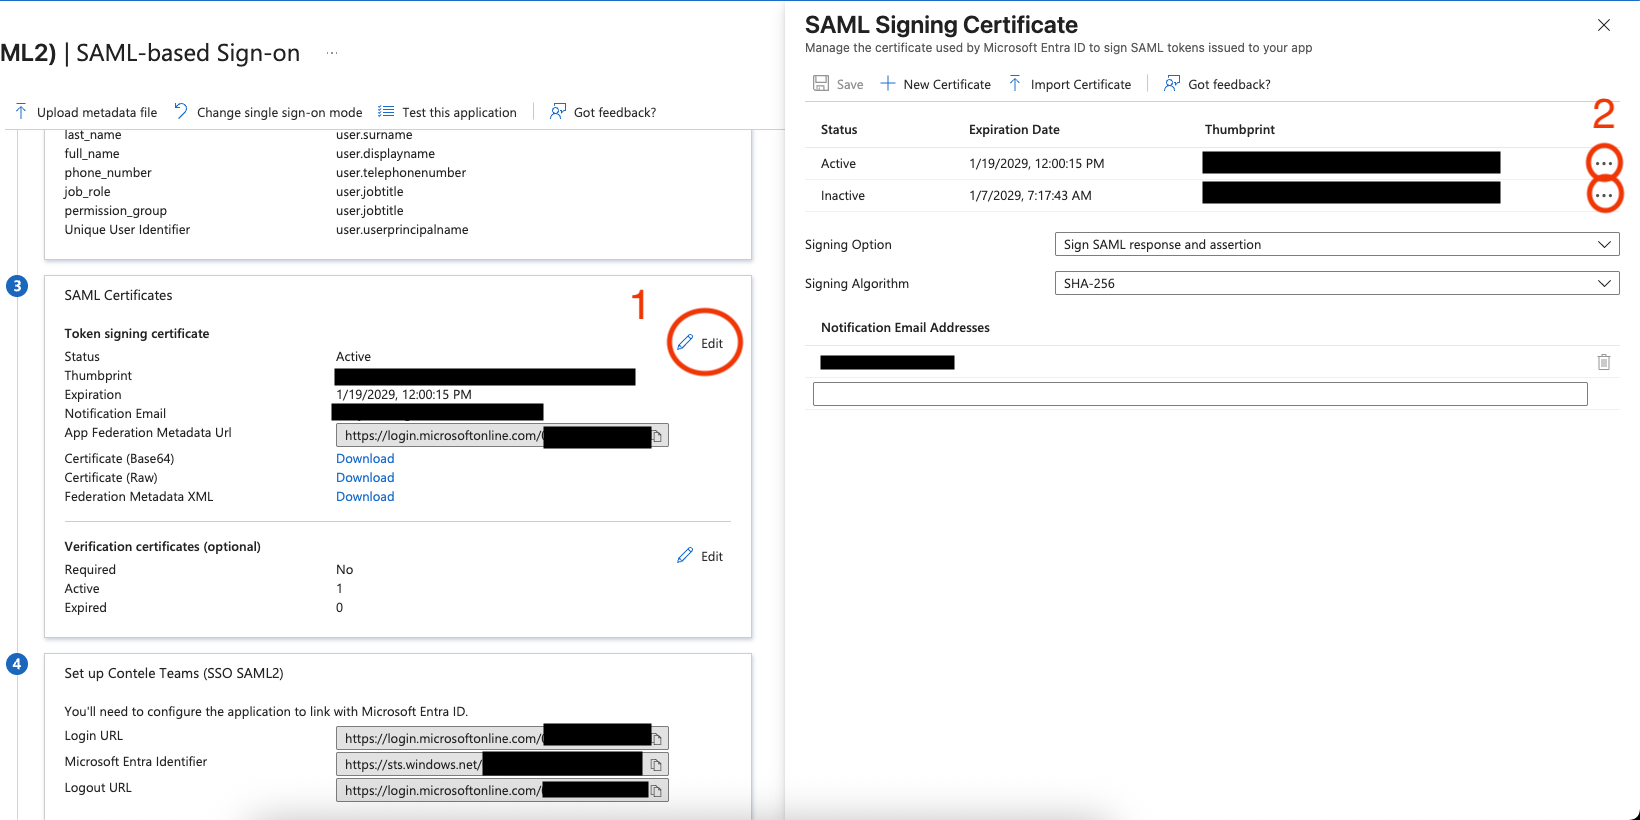The height and width of the screenshot is (820, 1640).
Task: Close the SAML Signing Certificate panel
Action: pos(1603,25)
